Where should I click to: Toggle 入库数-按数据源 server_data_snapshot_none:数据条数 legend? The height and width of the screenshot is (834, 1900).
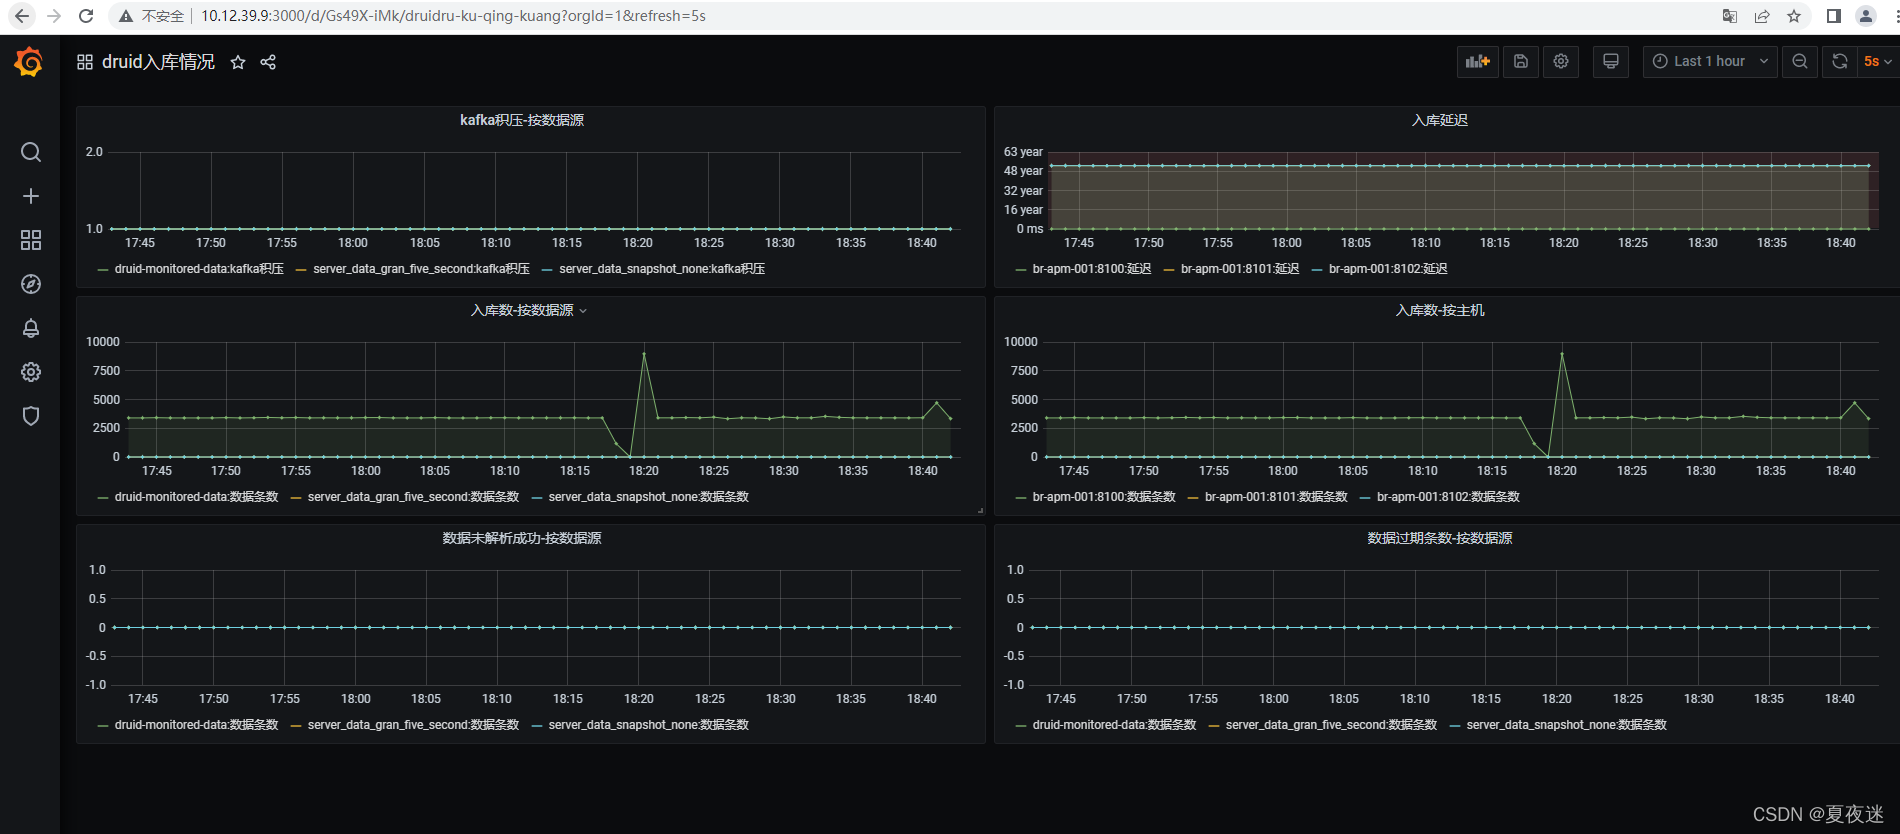pyautogui.click(x=648, y=497)
